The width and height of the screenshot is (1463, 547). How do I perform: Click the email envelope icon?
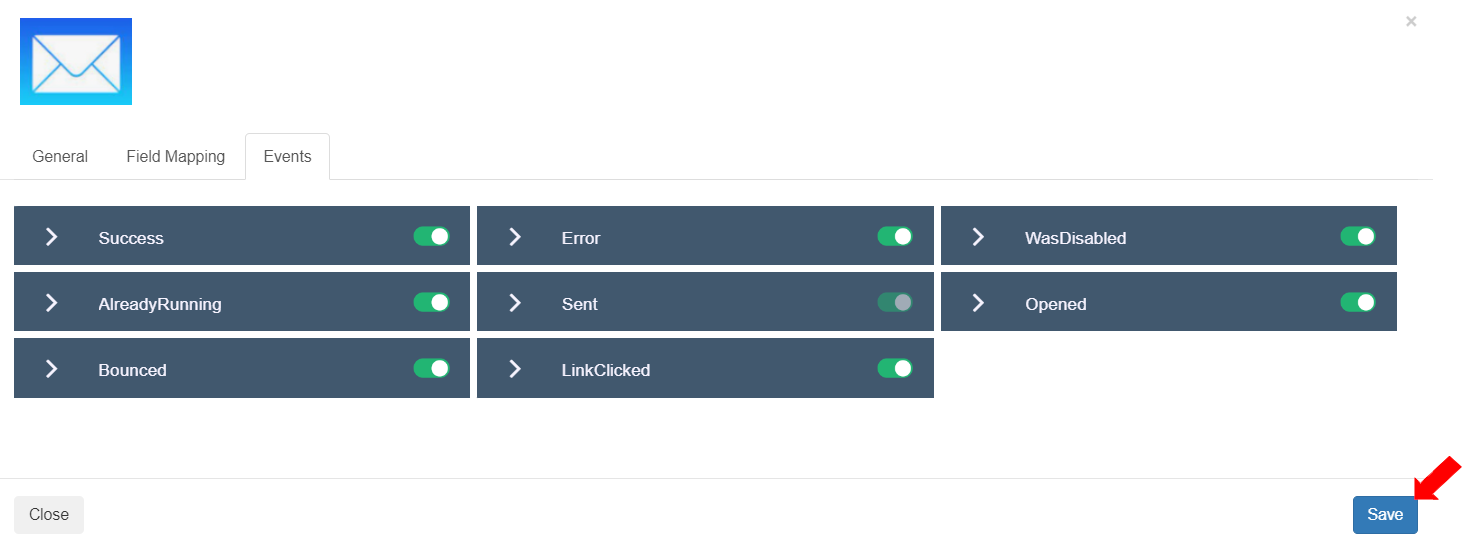pos(76,61)
